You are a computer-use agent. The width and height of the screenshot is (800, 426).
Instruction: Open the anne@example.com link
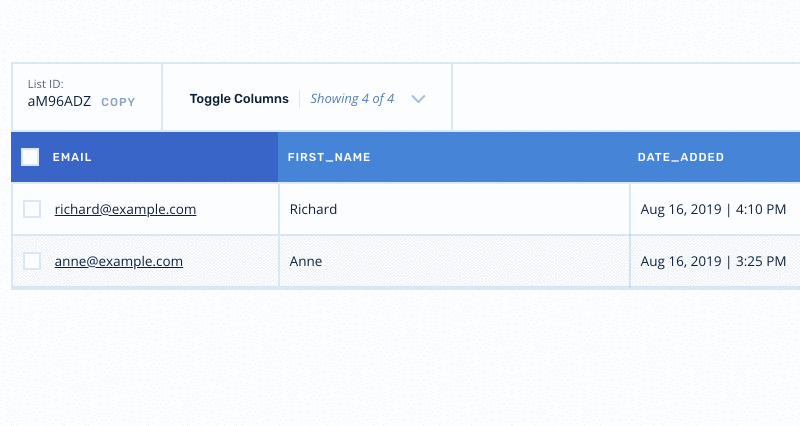tap(119, 261)
